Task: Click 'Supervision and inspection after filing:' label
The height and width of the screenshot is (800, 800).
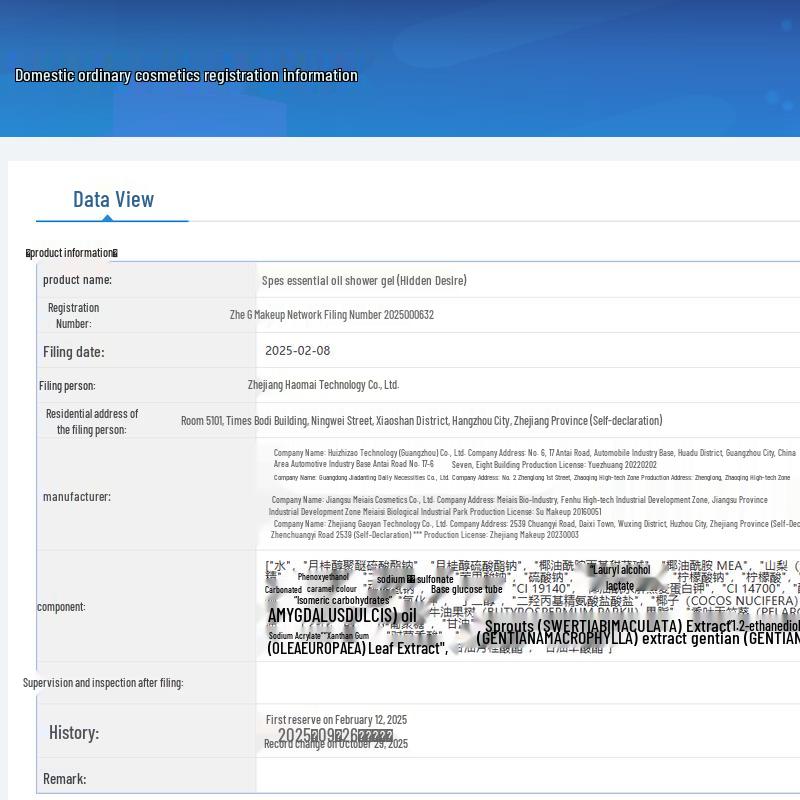Action: (103, 683)
